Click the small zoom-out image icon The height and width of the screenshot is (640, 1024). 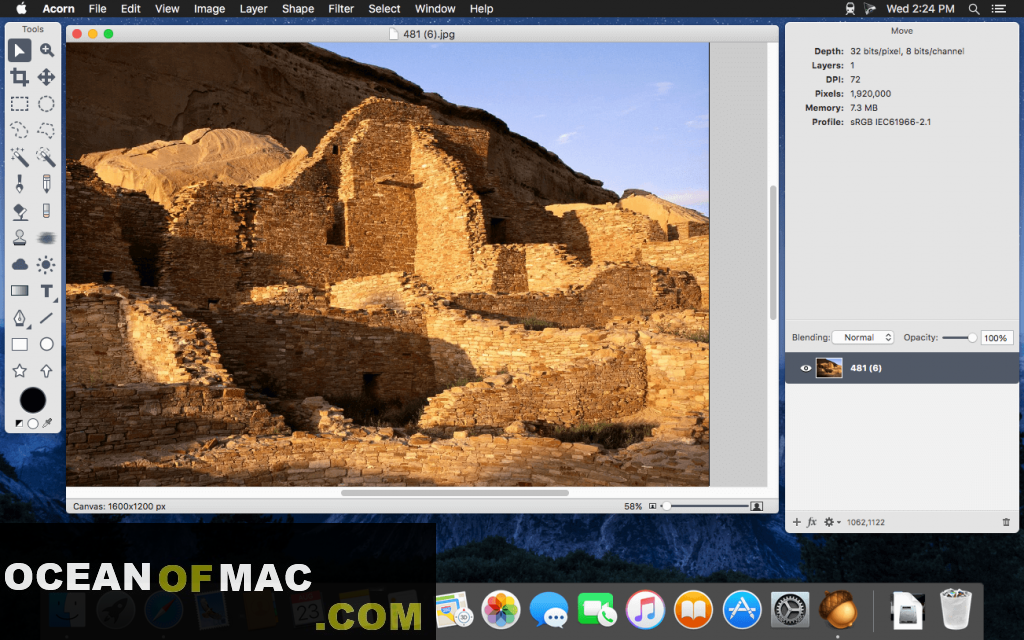tap(652, 506)
